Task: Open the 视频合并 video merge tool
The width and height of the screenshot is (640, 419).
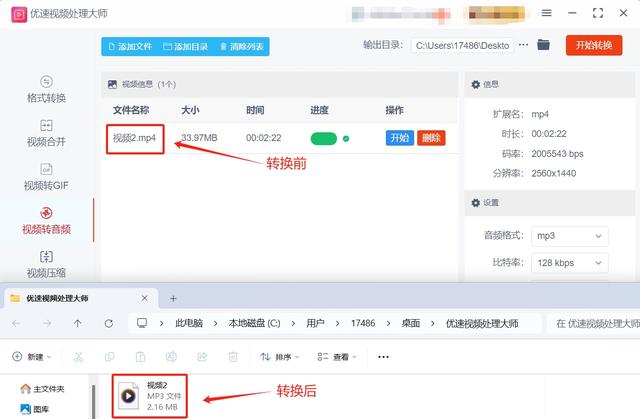Action: (x=46, y=133)
